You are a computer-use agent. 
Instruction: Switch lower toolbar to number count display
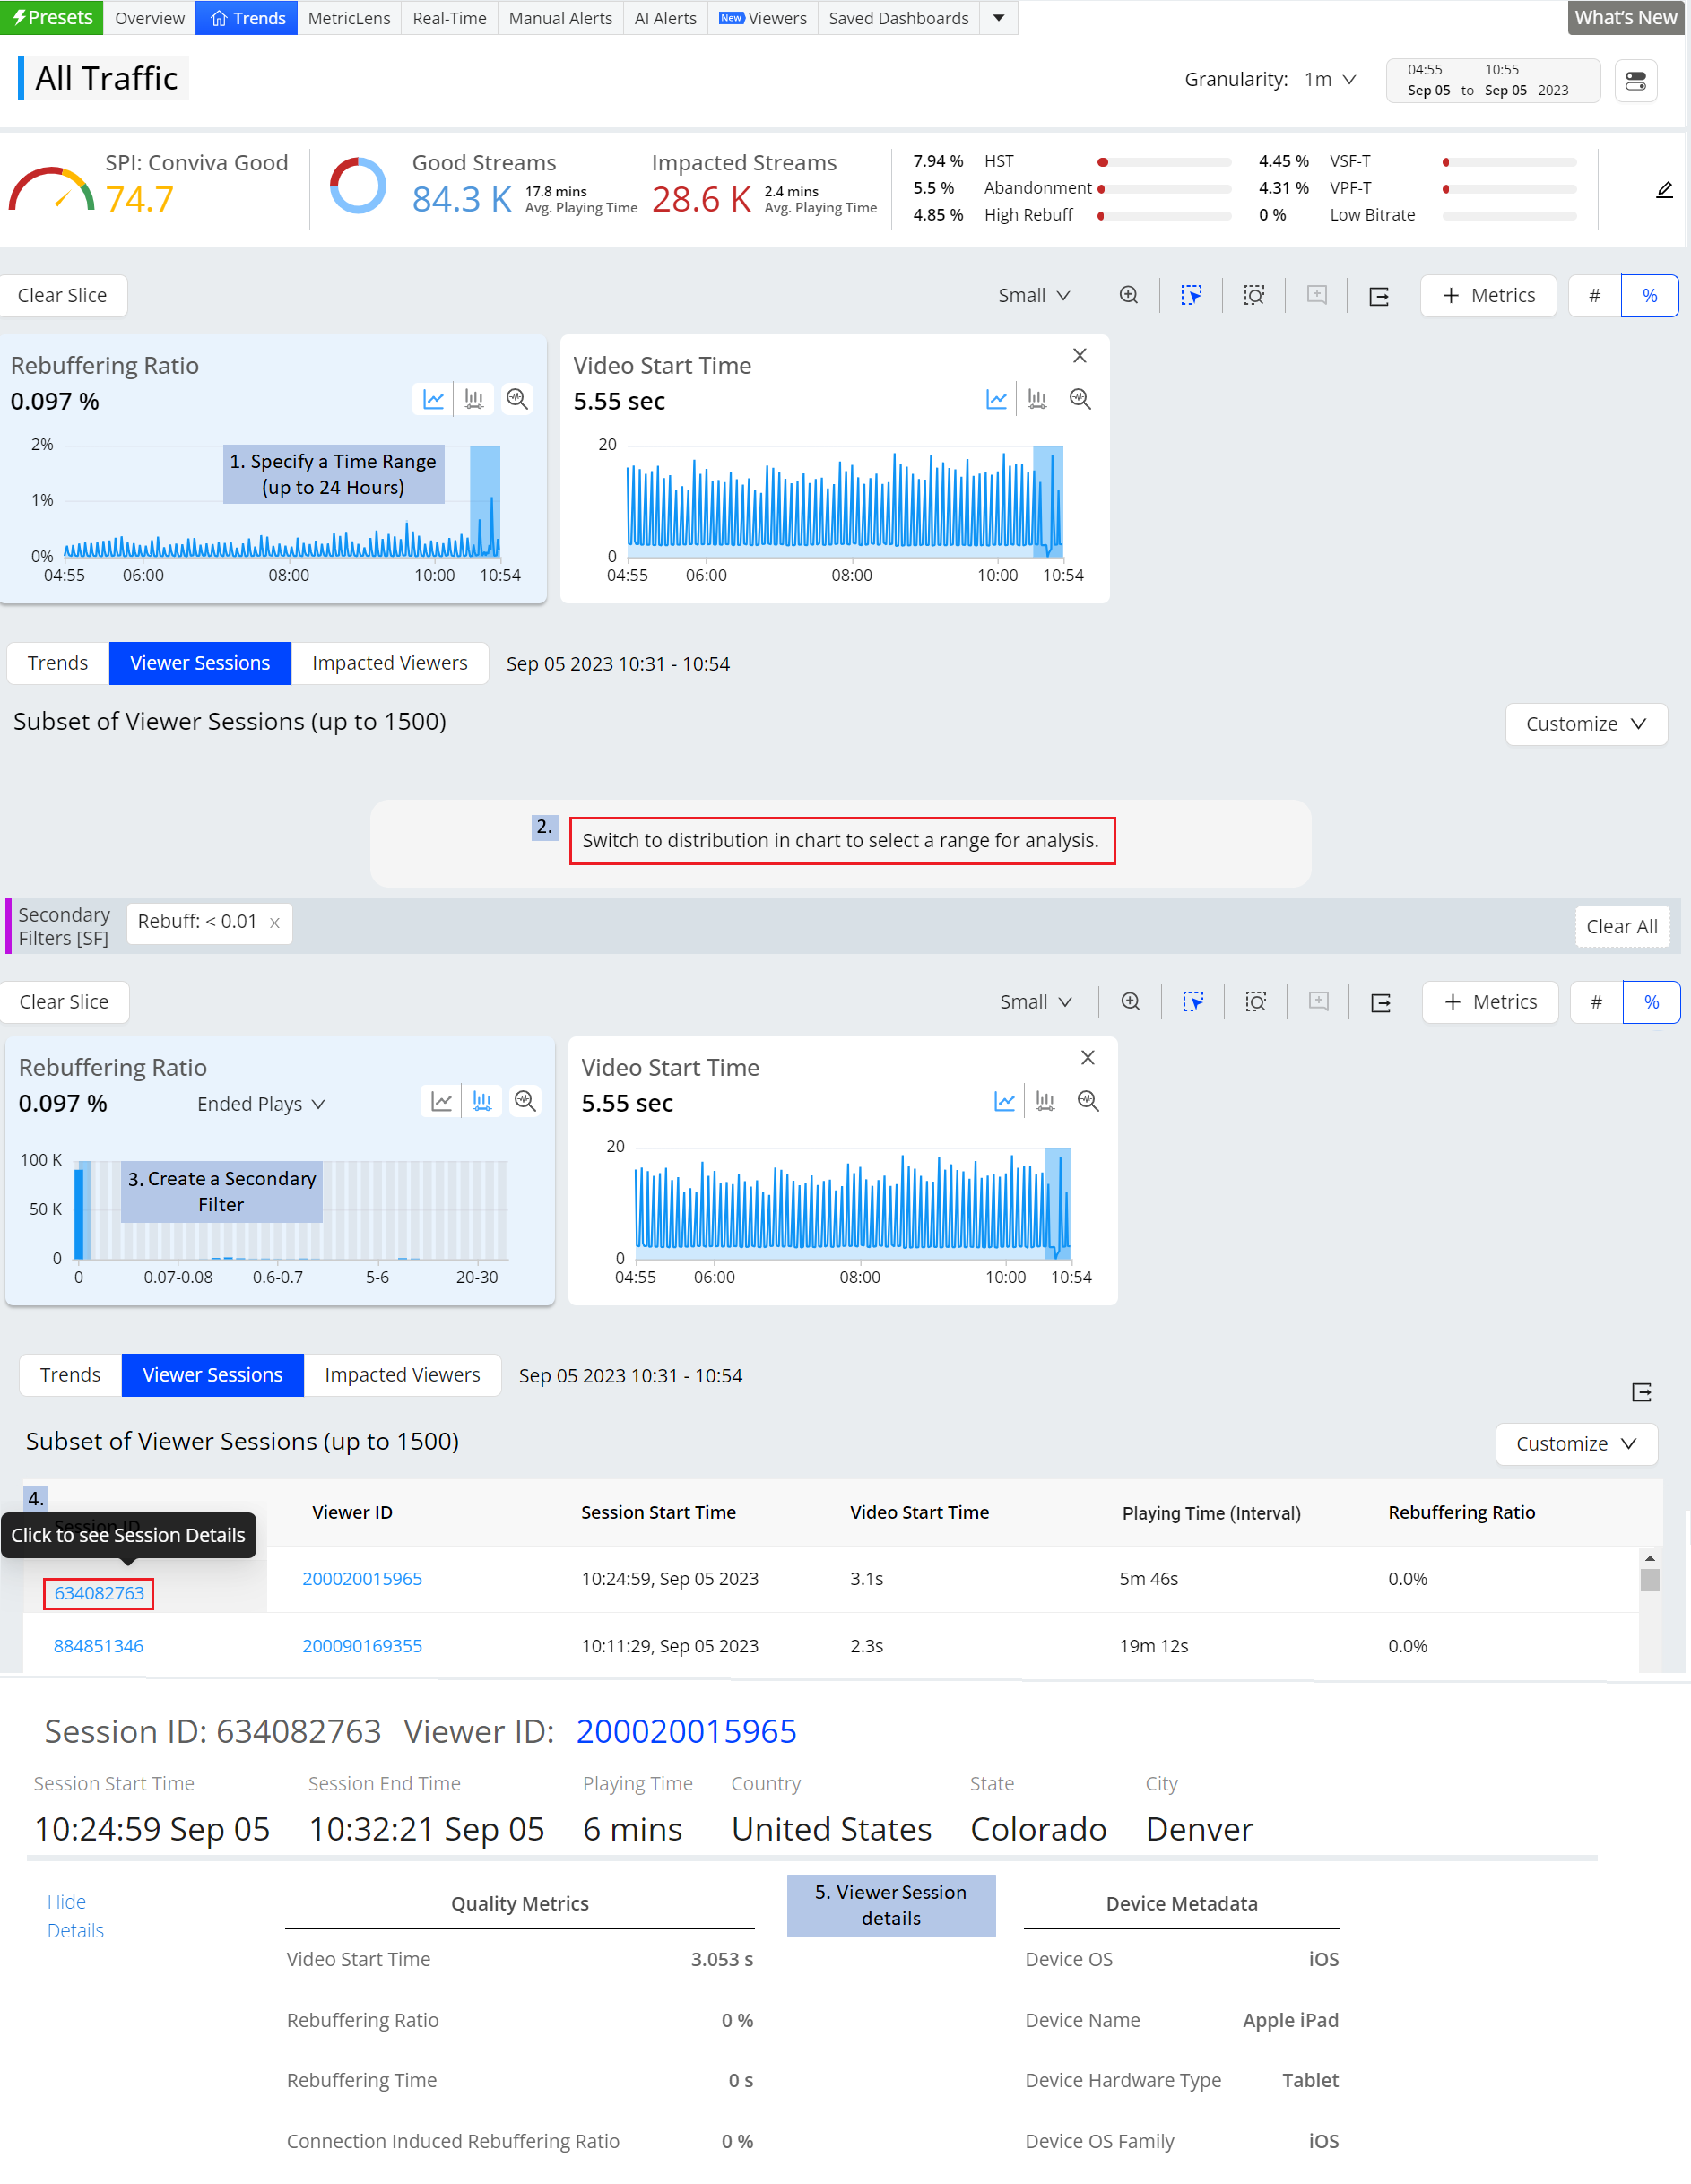[x=1596, y=1001]
